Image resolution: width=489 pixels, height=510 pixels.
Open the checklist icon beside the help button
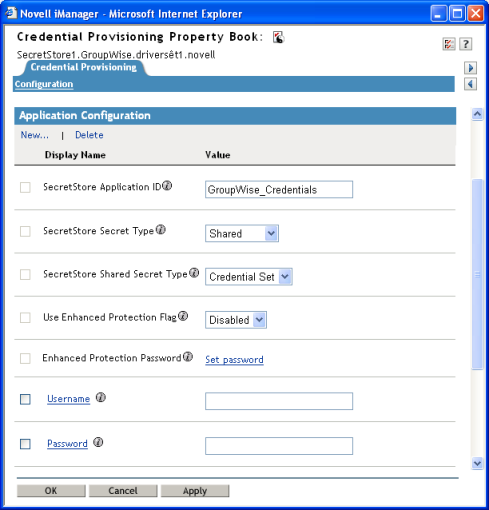tap(449, 44)
